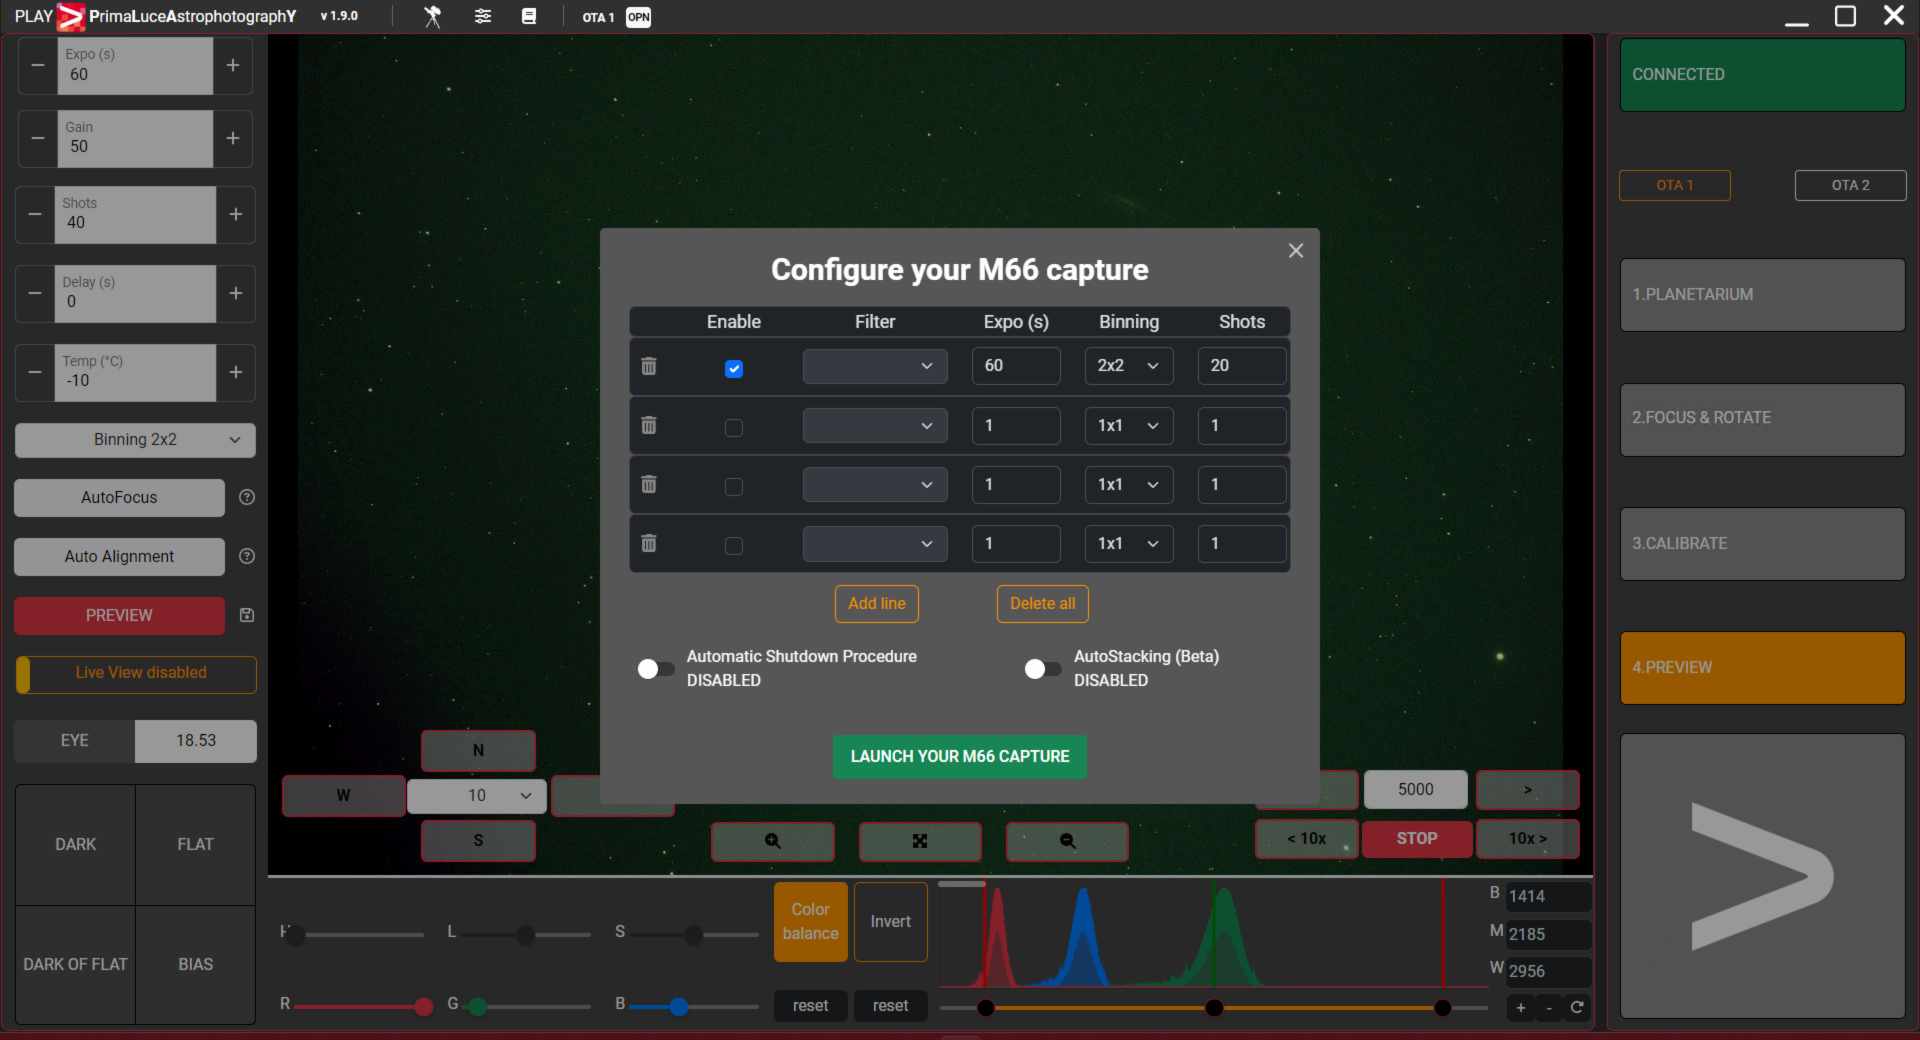Expand the 2x2 binning dropdown in first row
Screen dimensions: 1920x1040
1128,366
